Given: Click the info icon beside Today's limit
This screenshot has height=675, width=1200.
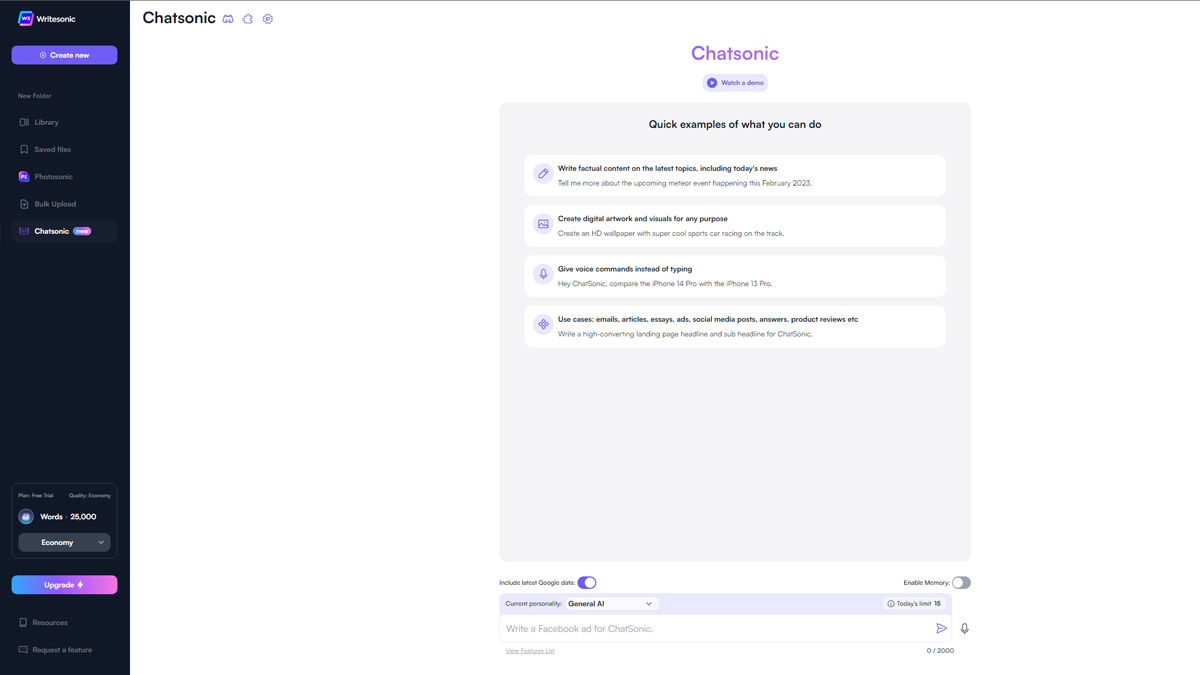Looking at the screenshot, I should click(x=891, y=604).
